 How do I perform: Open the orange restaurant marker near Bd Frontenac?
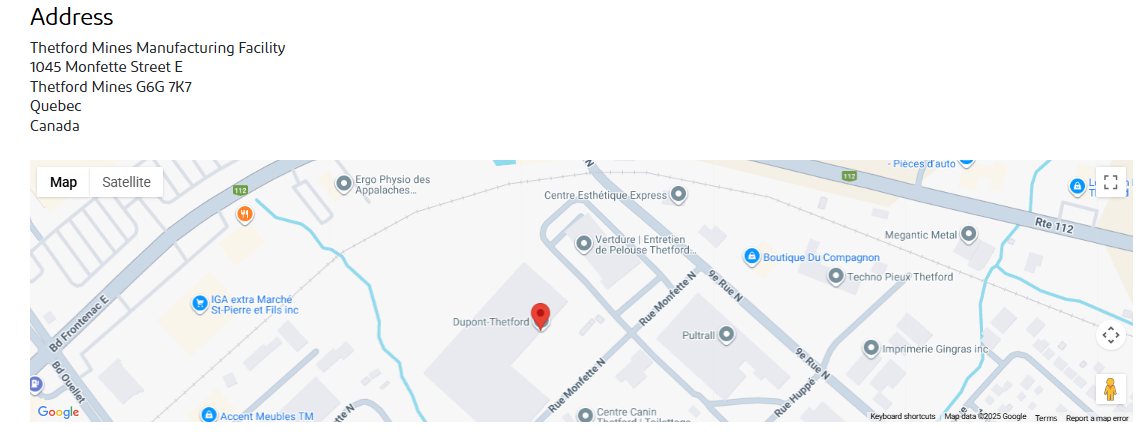(x=245, y=214)
